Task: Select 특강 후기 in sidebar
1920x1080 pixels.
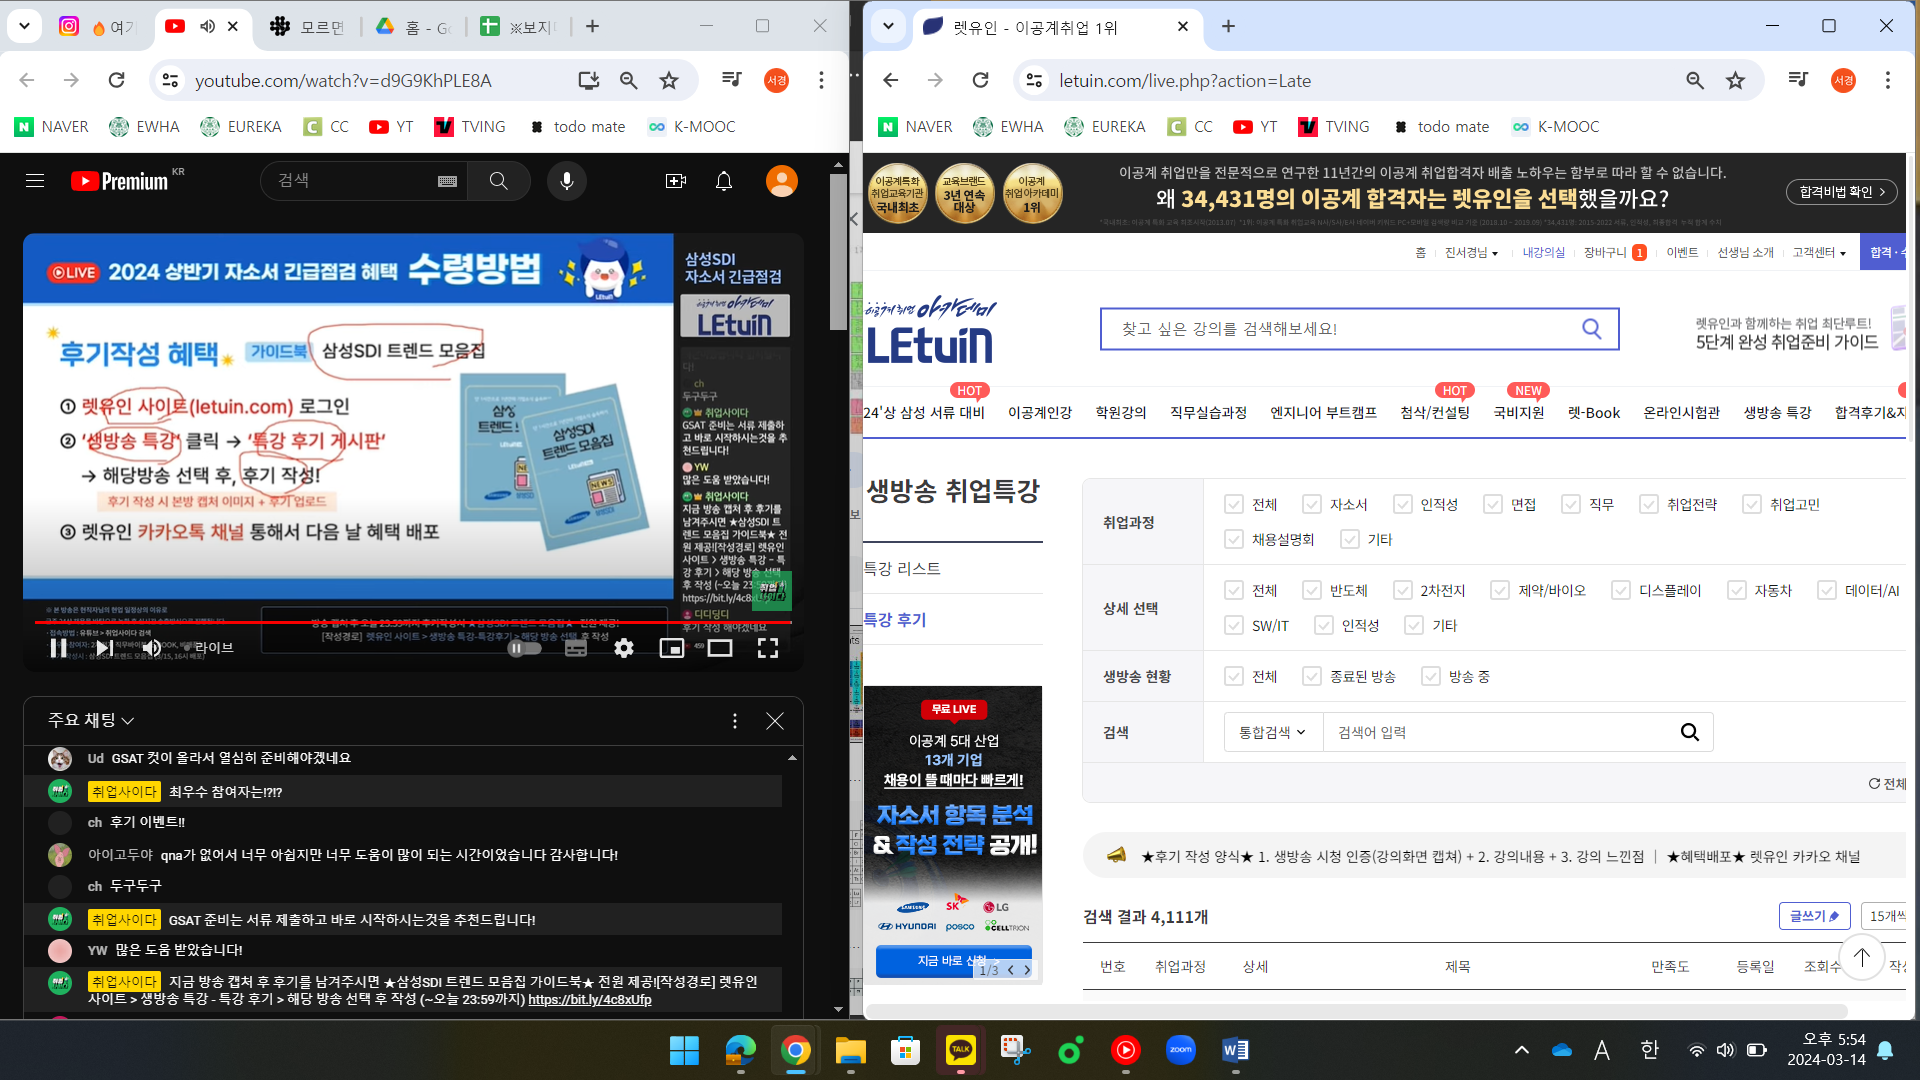Action: point(895,619)
